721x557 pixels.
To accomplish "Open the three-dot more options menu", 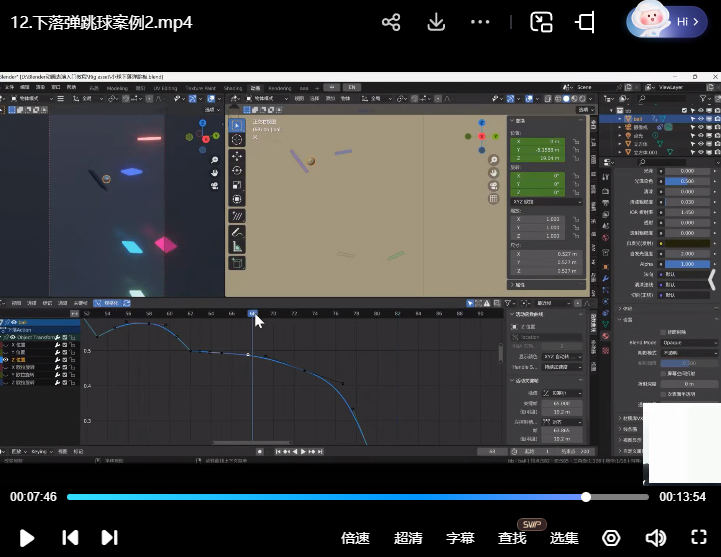I will [481, 22].
